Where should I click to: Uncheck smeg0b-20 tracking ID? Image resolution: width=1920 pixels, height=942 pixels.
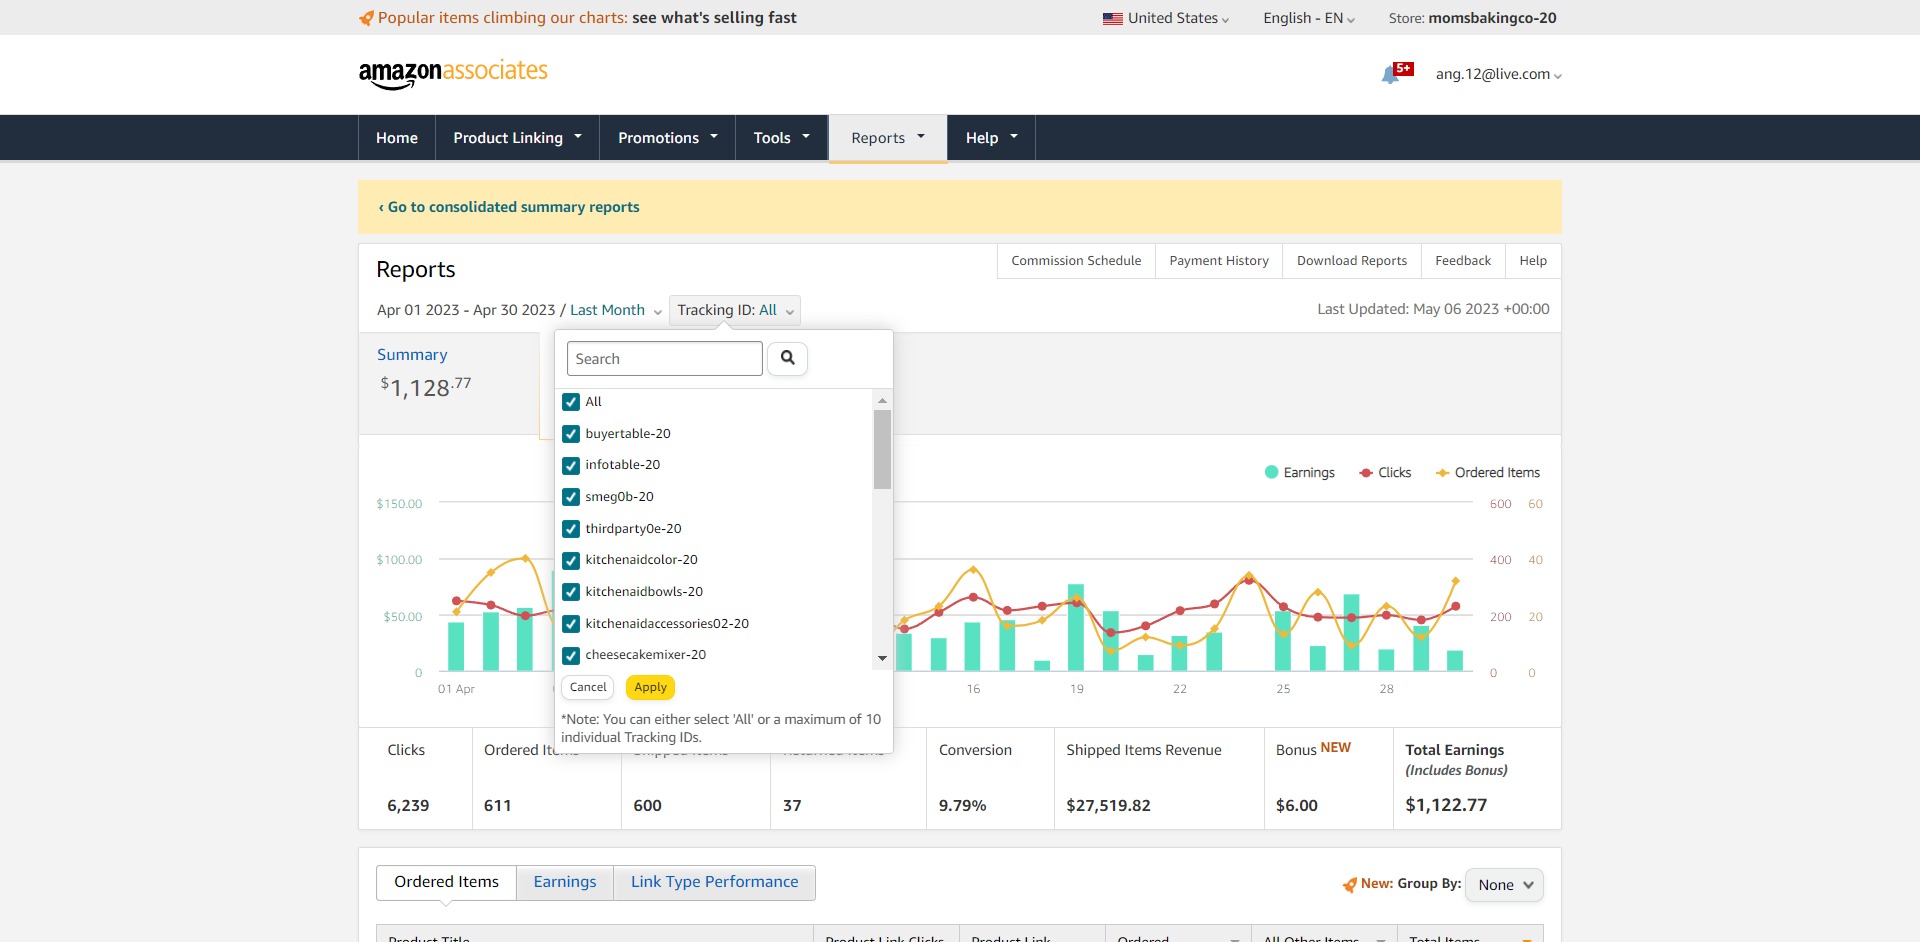571,497
